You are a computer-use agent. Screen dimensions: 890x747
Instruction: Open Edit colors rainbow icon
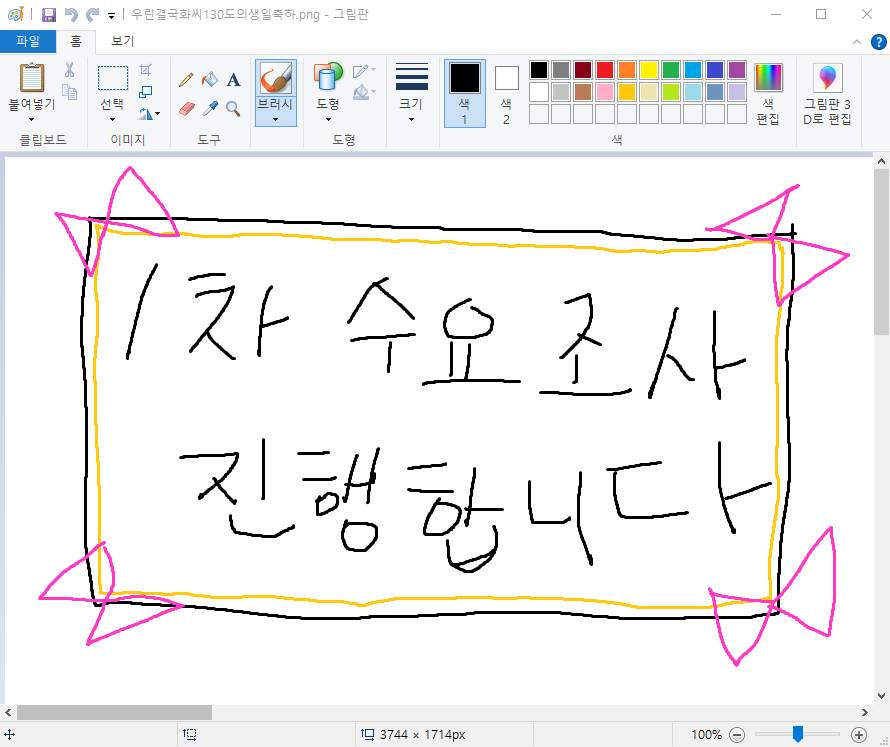tap(768, 77)
